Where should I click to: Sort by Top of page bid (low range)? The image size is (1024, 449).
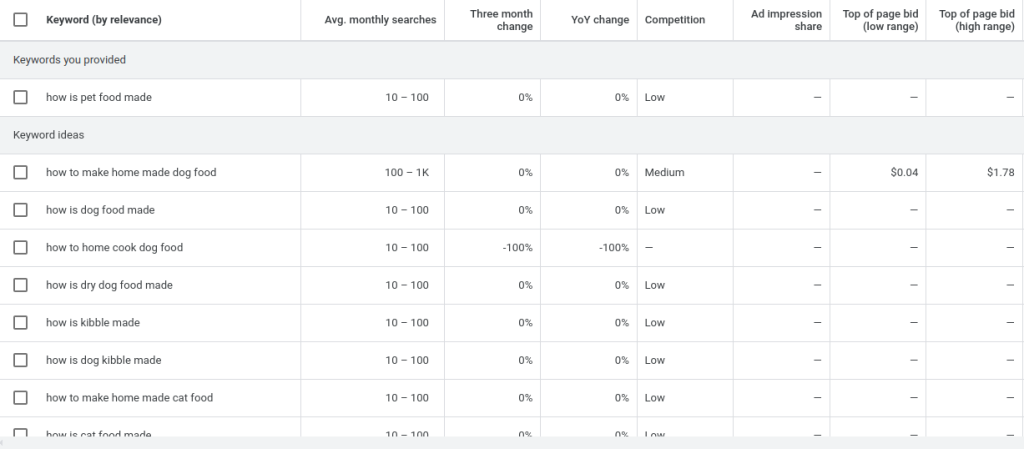[880, 20]
